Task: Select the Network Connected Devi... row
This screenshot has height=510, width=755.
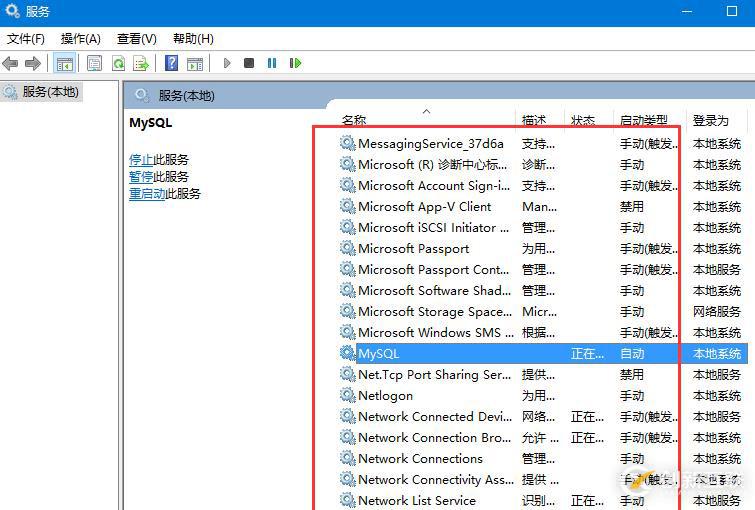Action: 543,416
